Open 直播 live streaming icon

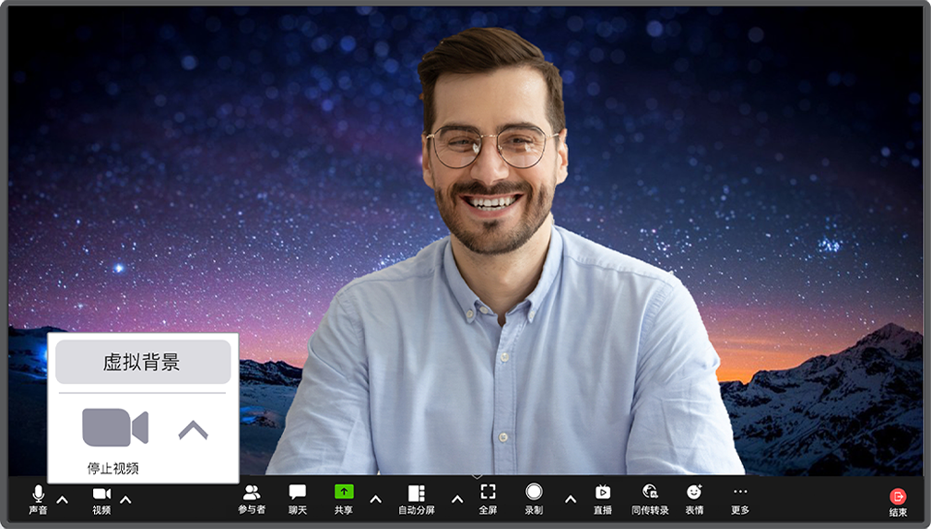click(x=603, y=492)
